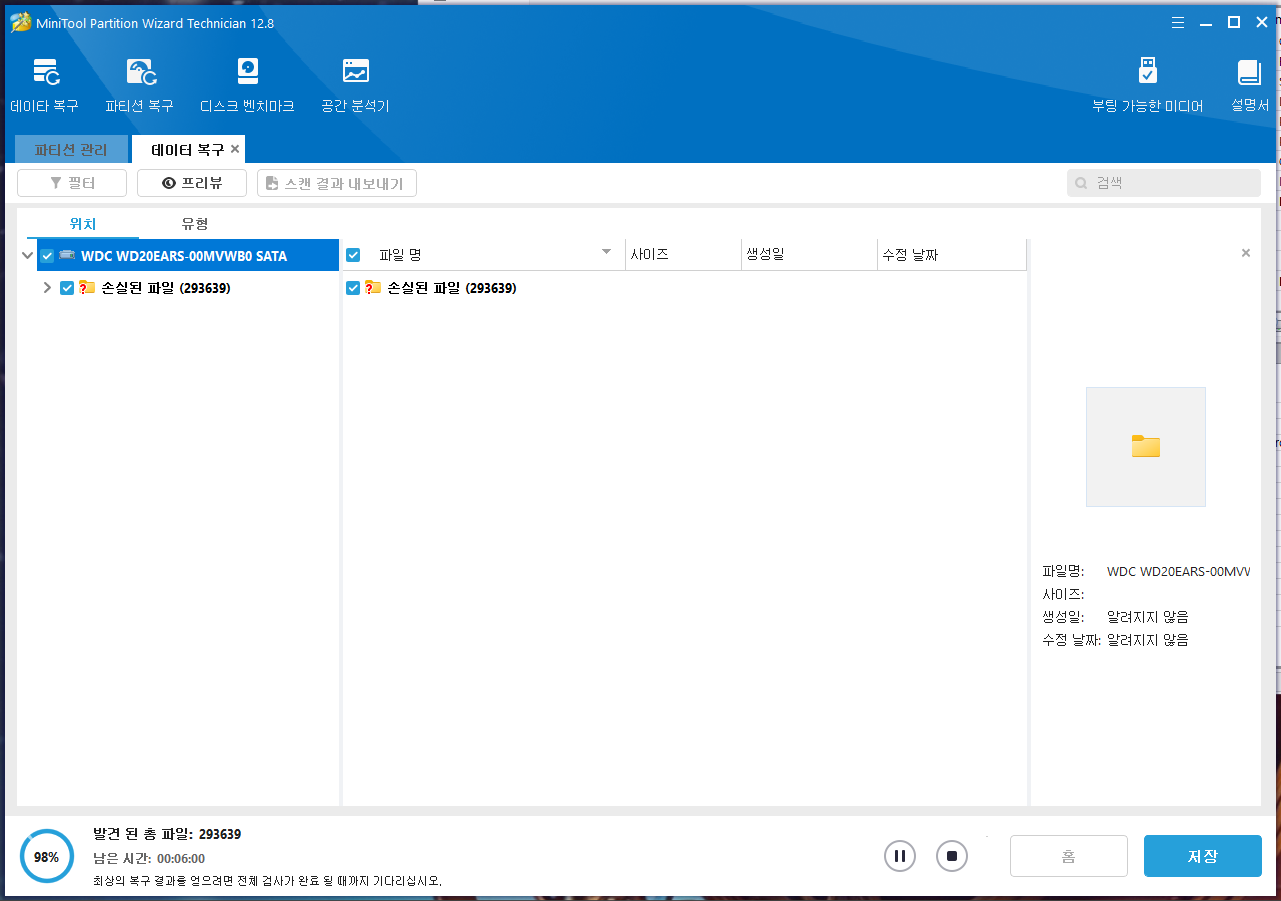Click the 검색 search field
Viewport: 1281px width, 901px height.
click(1164, 183)
